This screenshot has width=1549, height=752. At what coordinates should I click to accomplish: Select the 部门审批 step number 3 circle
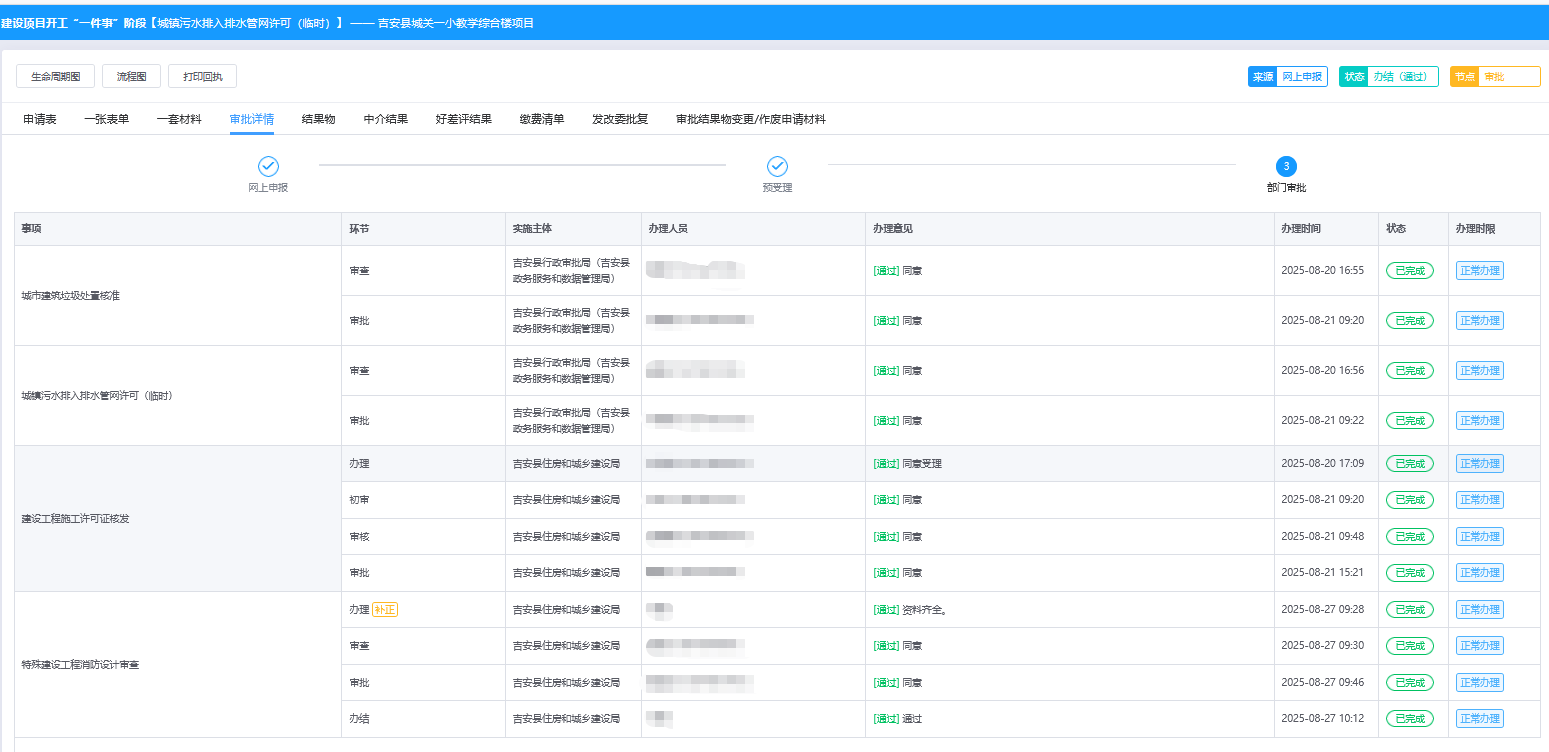[1286, 166]
